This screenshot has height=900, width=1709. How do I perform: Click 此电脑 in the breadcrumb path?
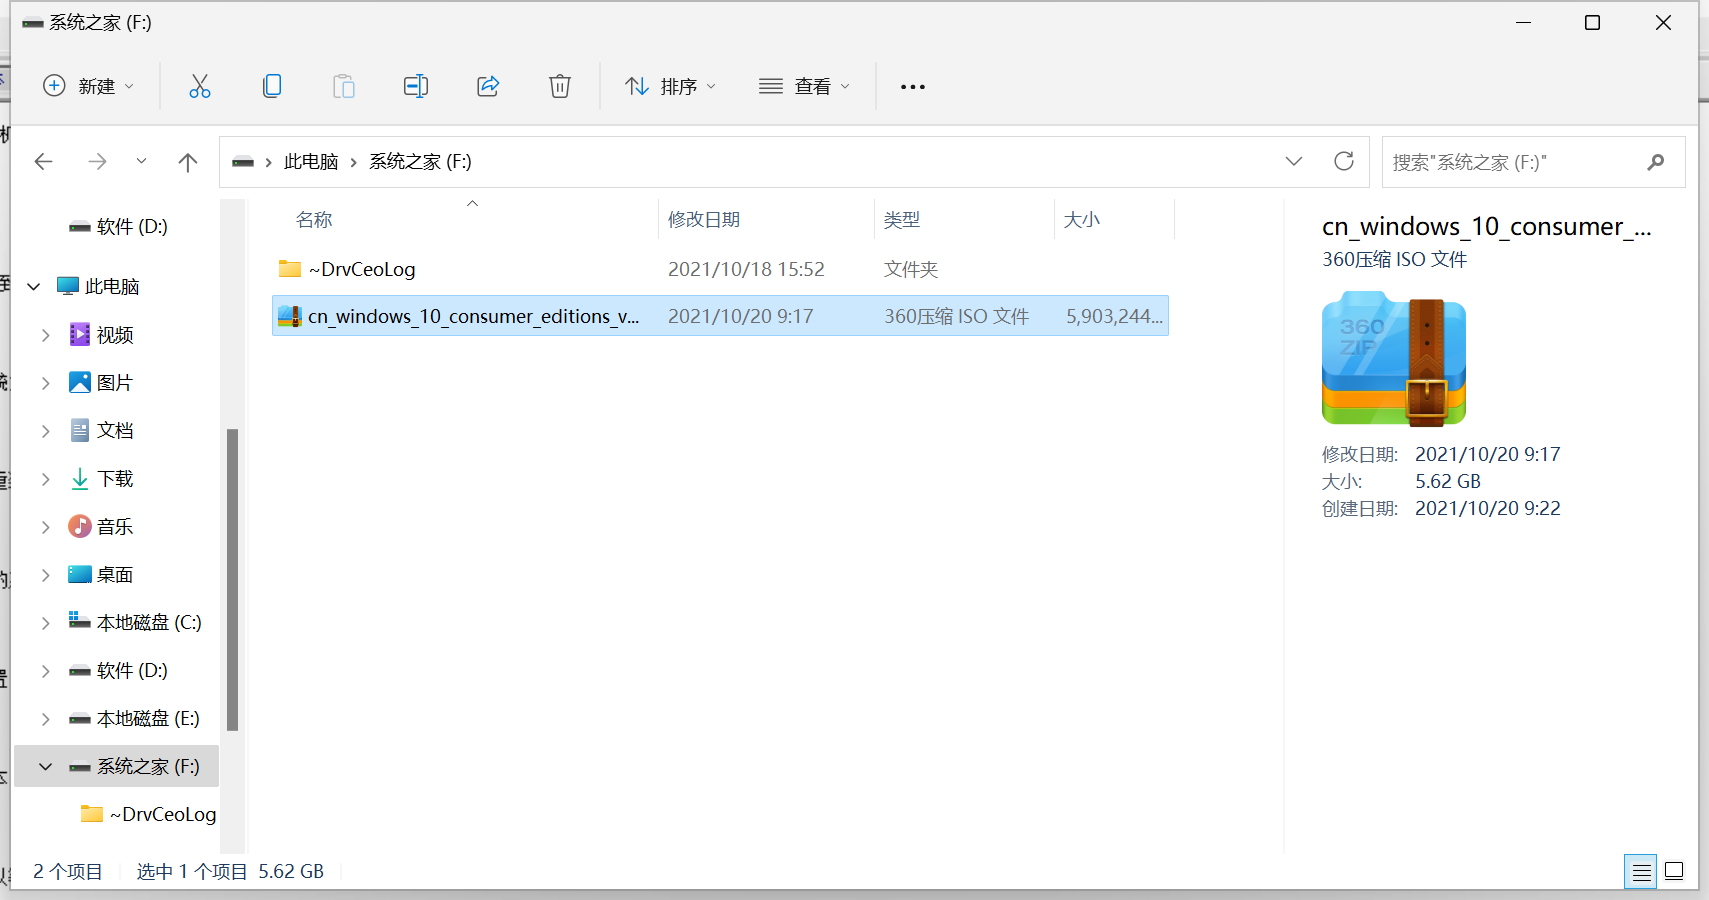(x=311, y=161)
